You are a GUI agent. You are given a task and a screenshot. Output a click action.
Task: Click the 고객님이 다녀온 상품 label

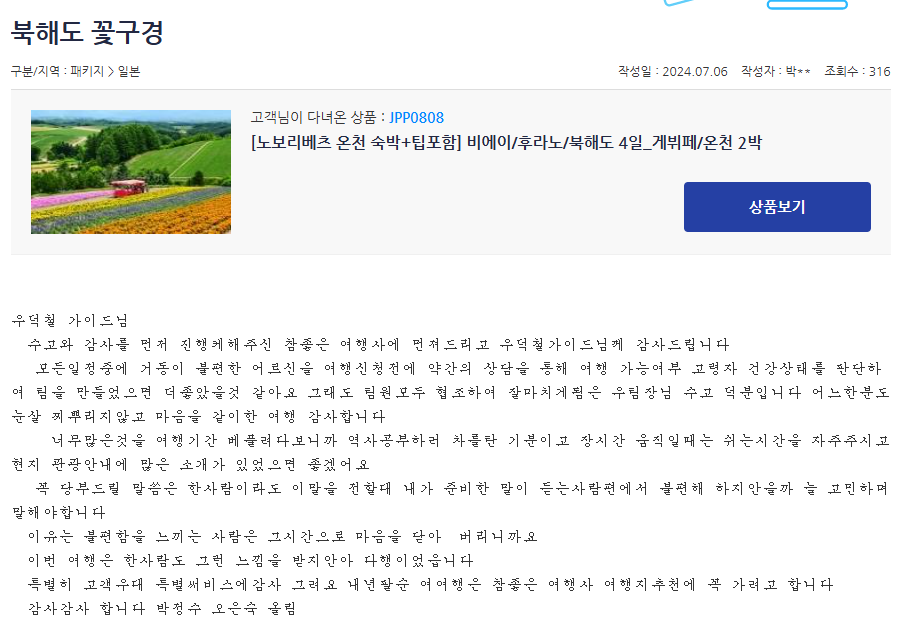(318, 117)
